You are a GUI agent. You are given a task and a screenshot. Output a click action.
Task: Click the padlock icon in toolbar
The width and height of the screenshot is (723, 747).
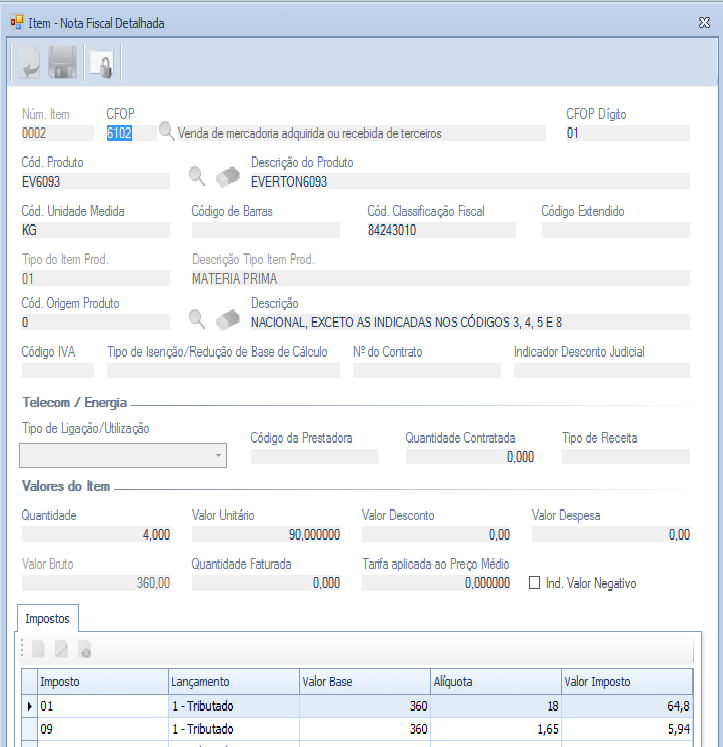click(101, 65)
